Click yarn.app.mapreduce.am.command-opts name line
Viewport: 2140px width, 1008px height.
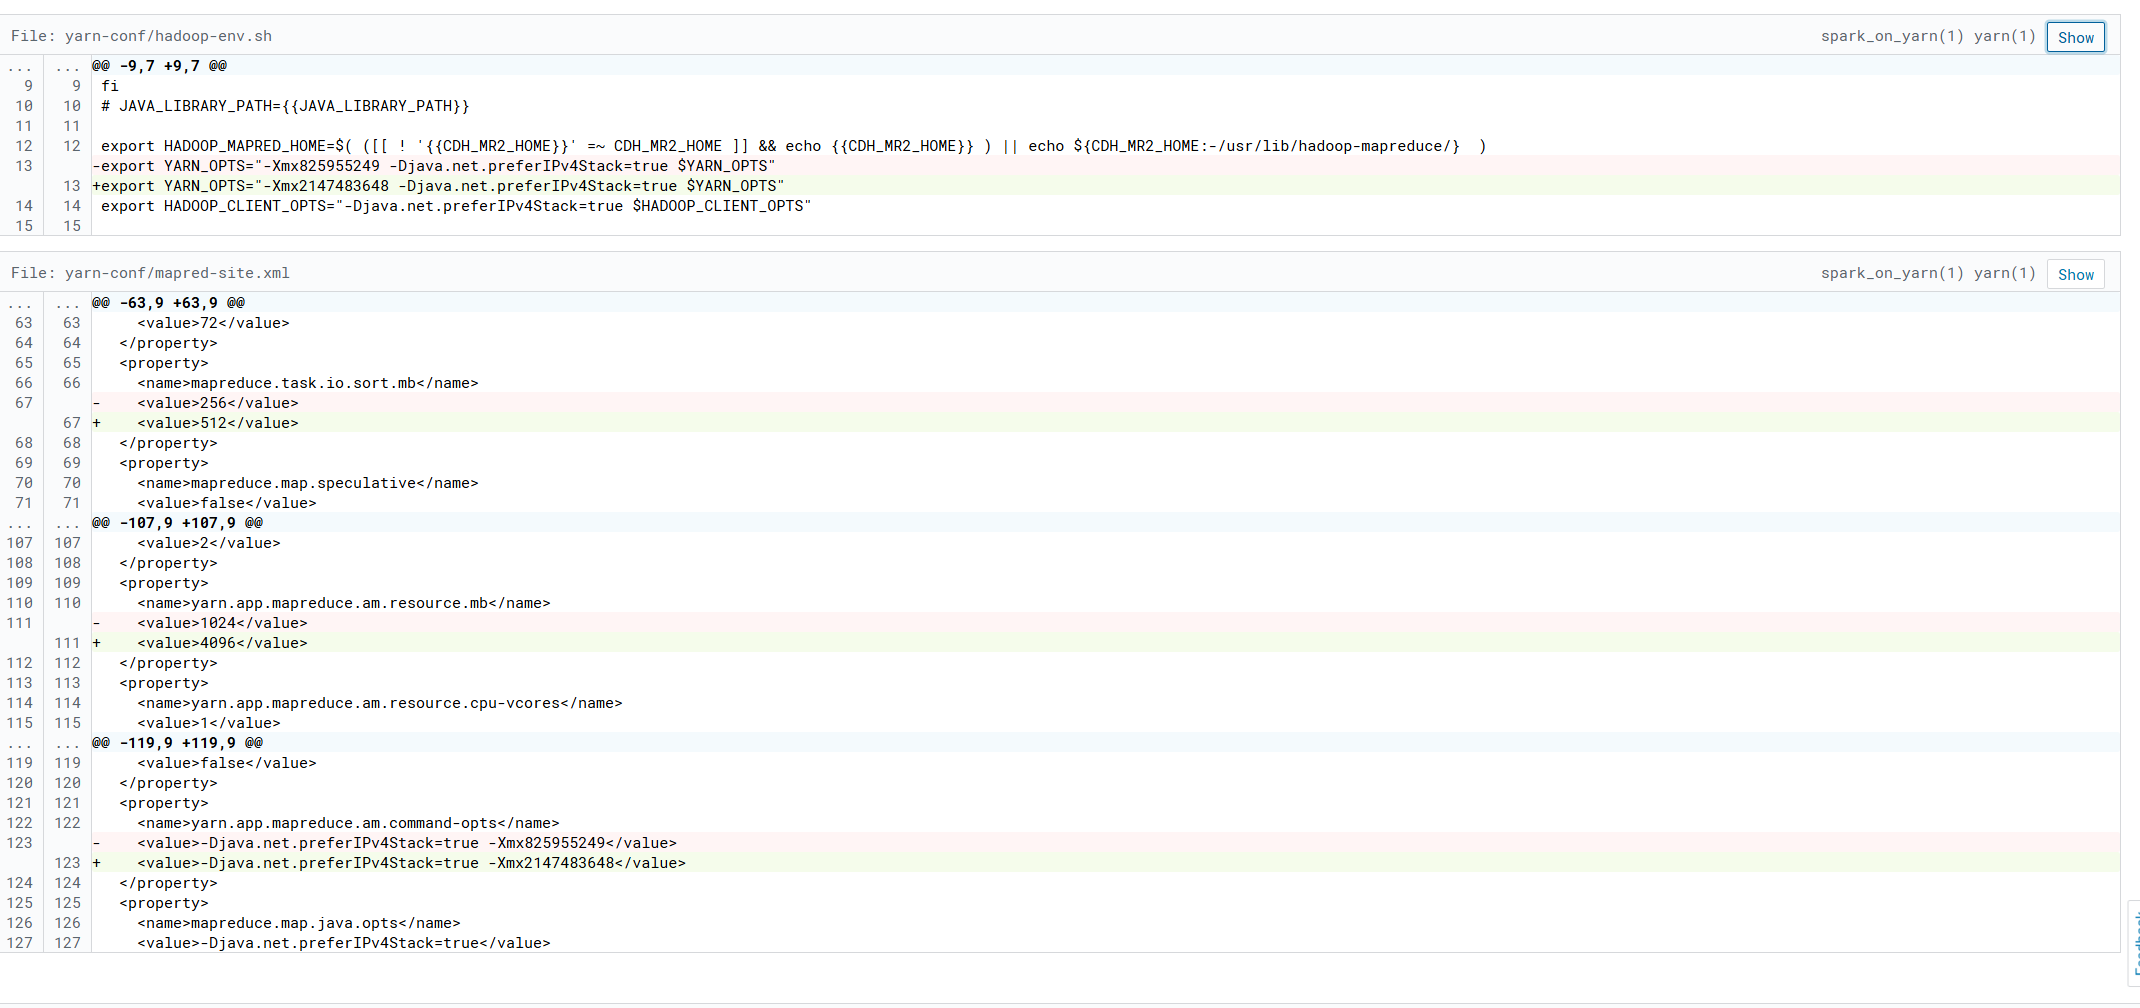[x=348, y=823]
